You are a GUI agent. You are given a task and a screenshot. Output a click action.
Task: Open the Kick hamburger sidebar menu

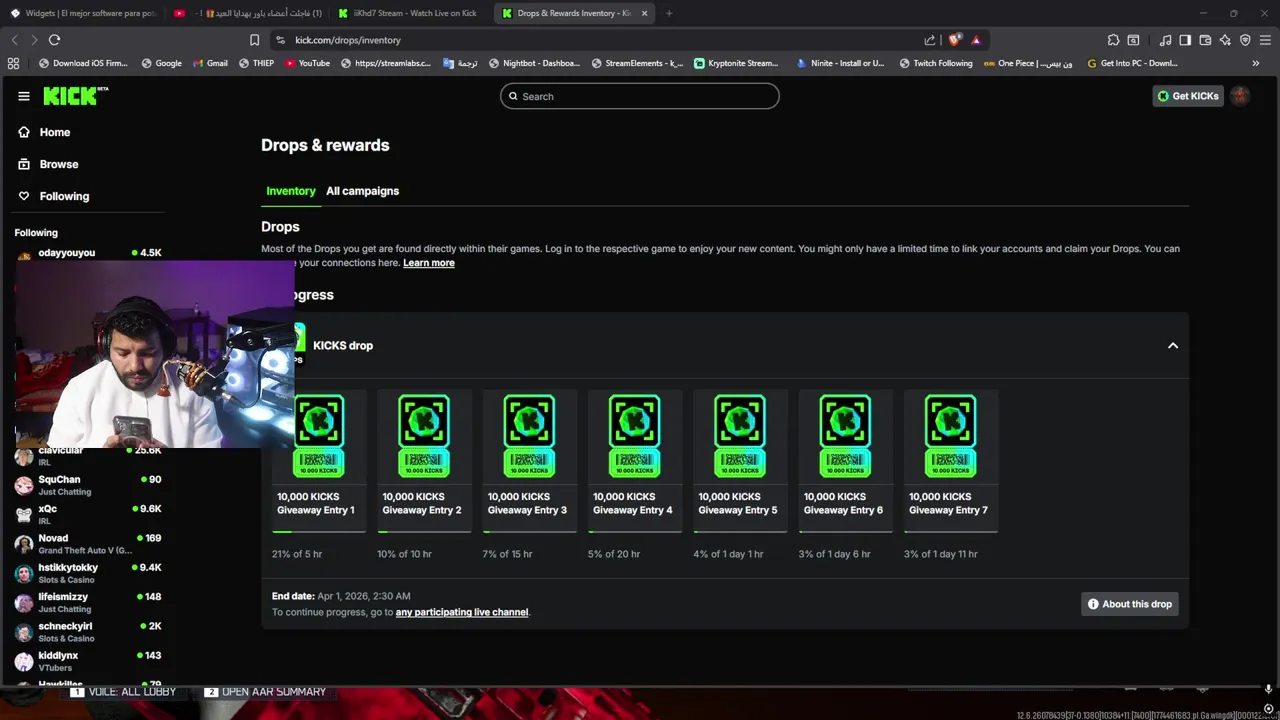[x=23, y=96]
